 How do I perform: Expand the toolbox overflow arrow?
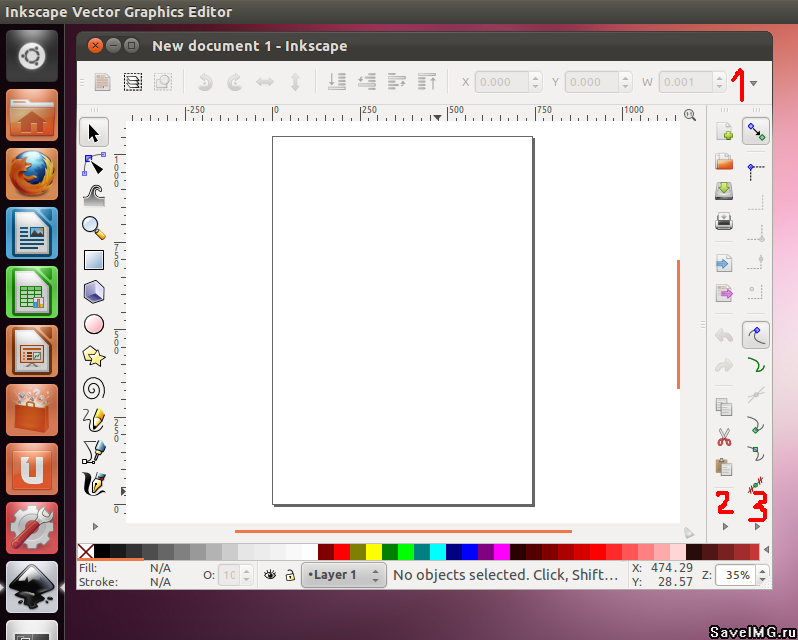95,526
